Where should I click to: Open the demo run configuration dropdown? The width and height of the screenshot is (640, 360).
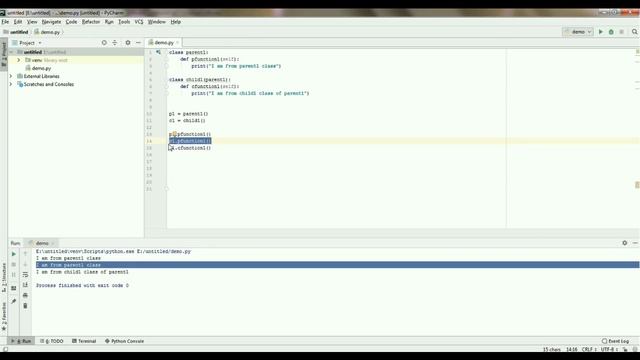click(578, 32)
